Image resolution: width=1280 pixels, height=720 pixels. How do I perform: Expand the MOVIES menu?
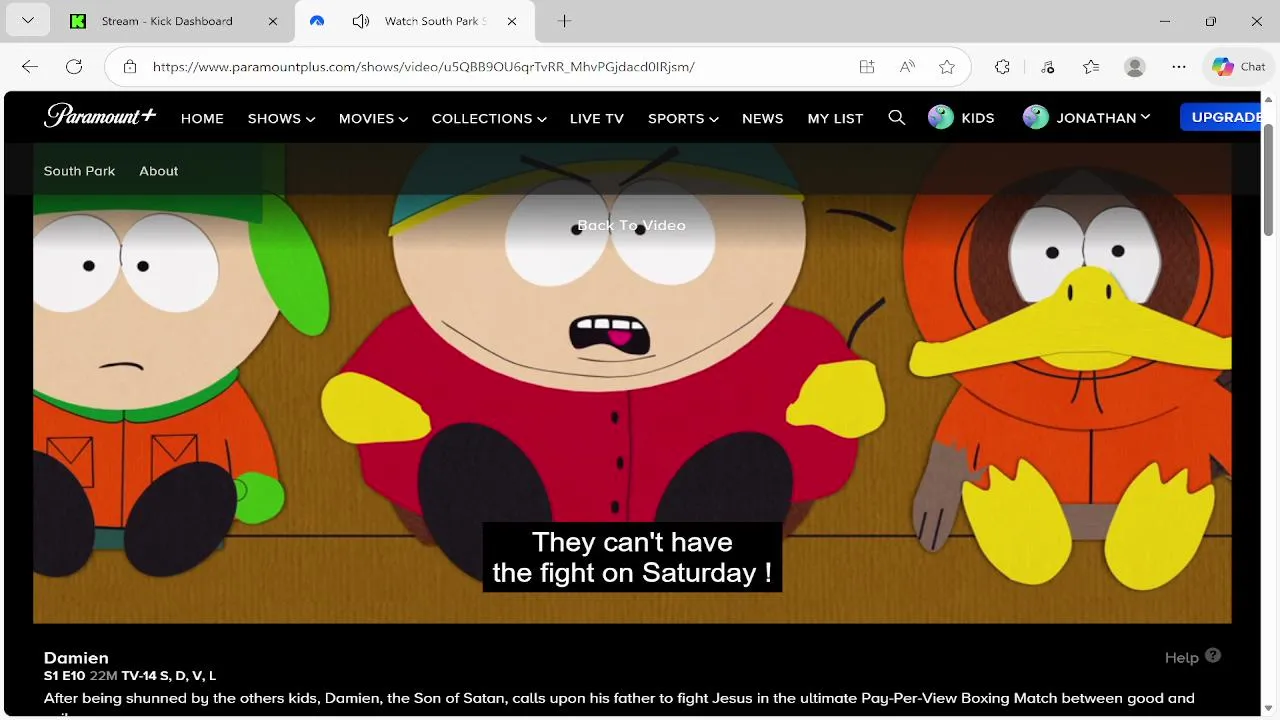(x=373, y=118)
